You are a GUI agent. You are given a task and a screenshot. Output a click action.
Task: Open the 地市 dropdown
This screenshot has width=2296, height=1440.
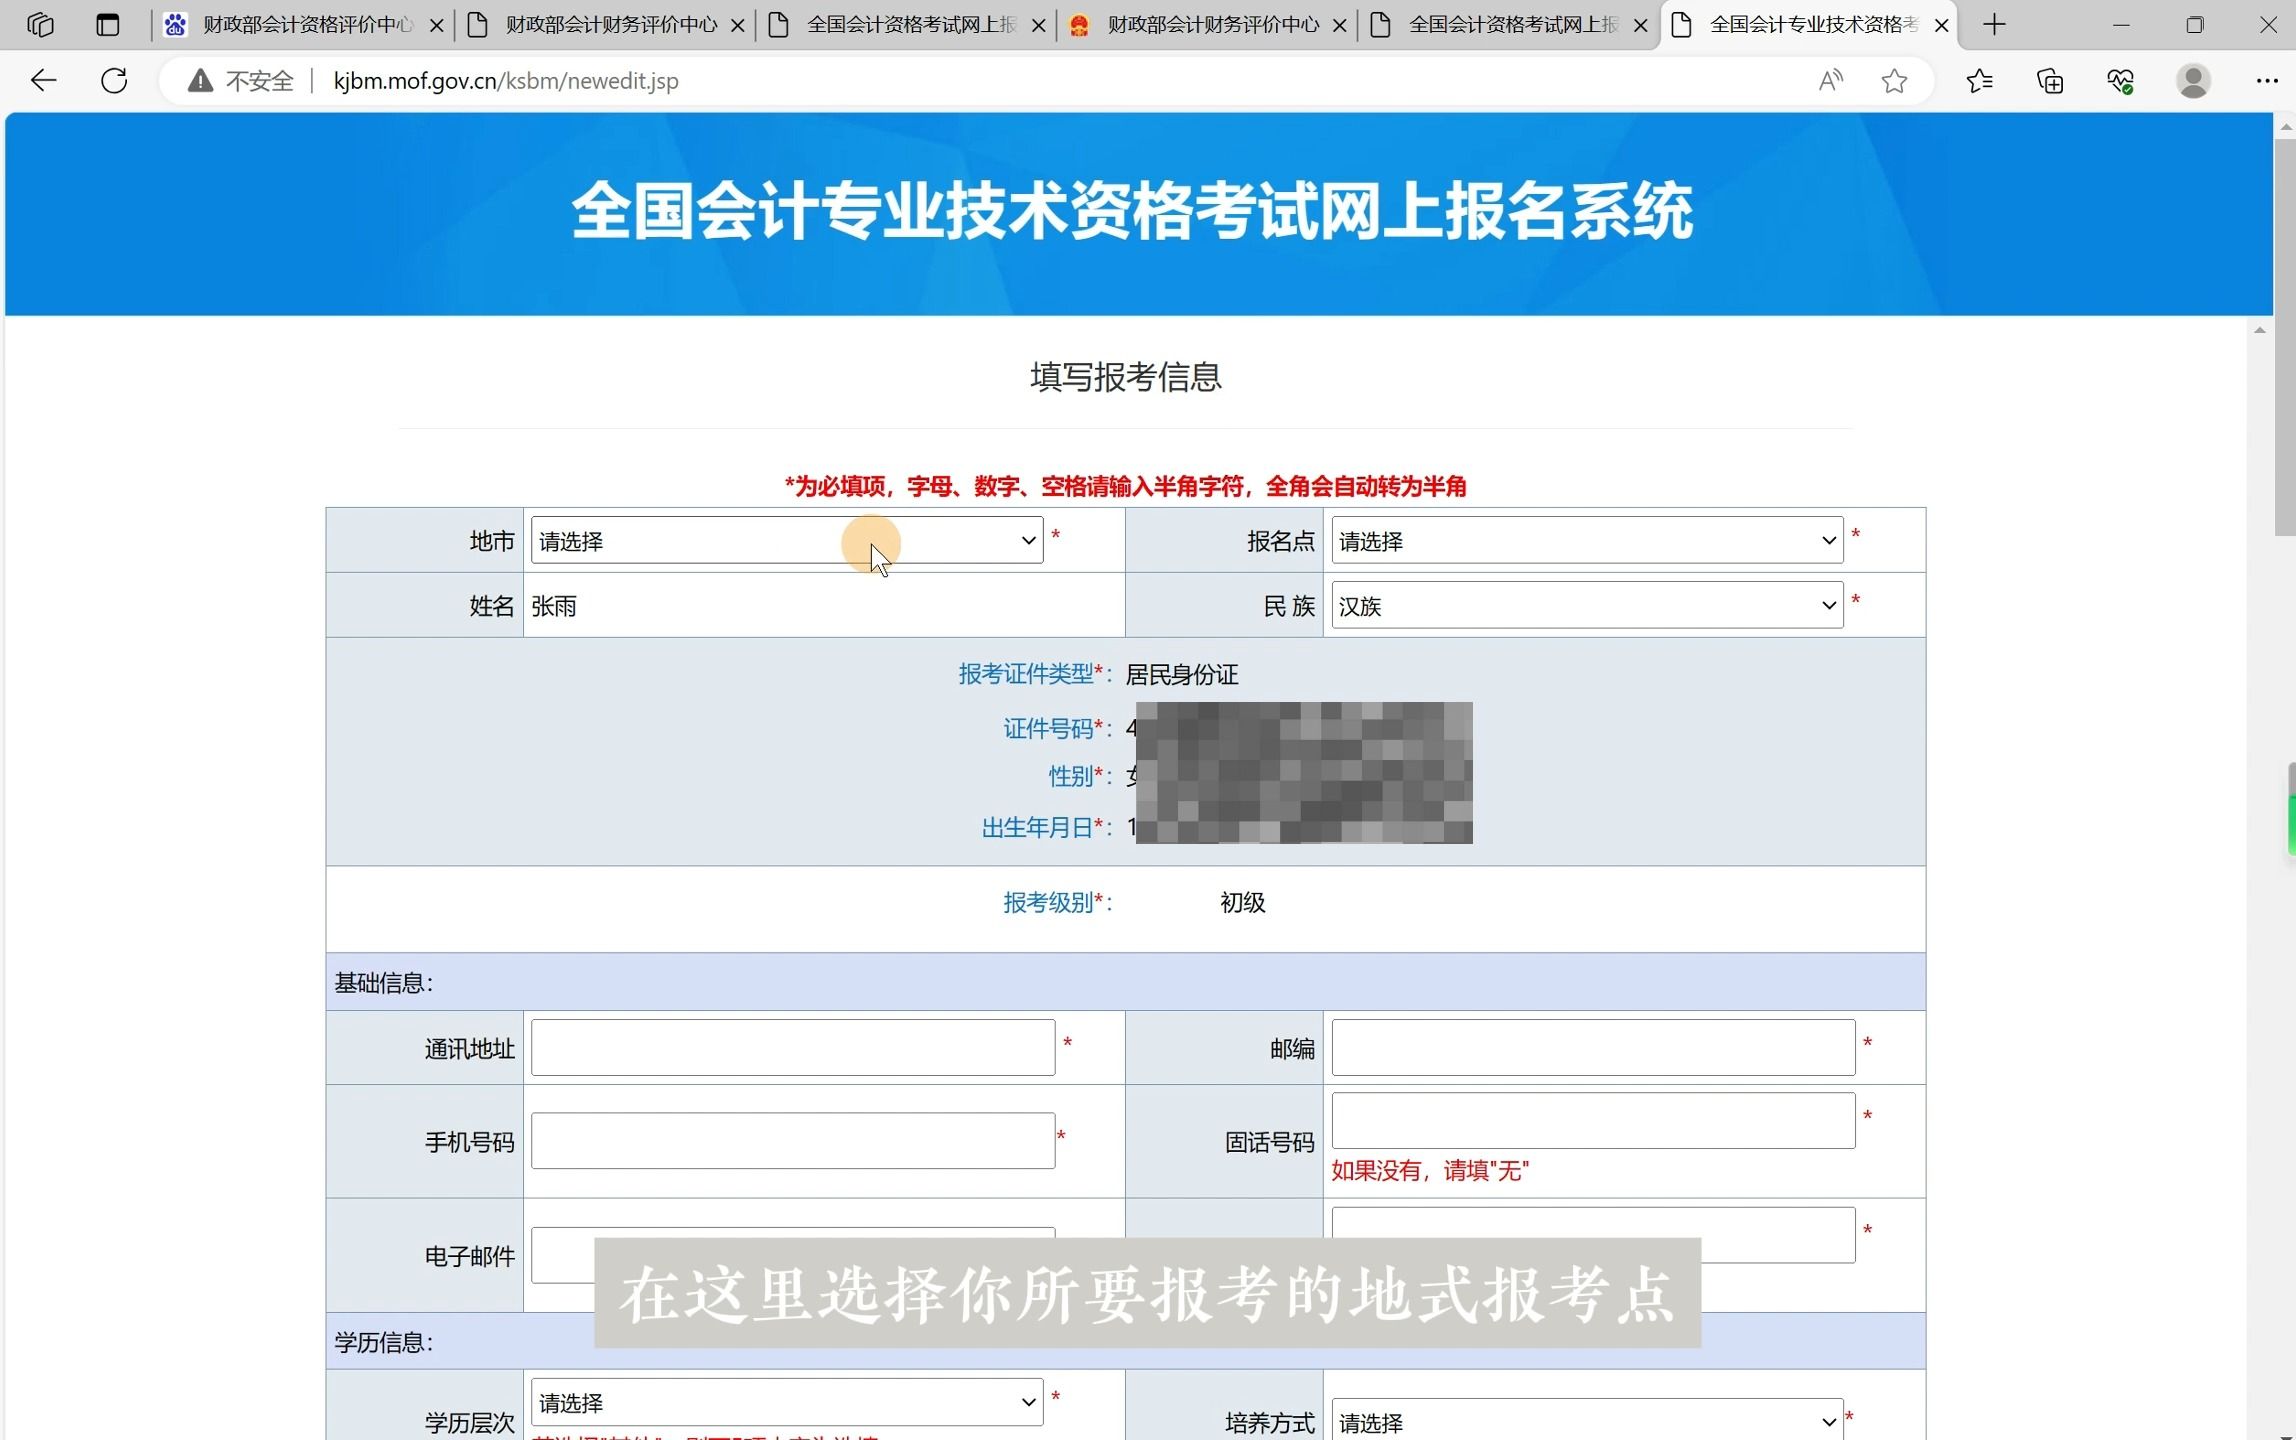[x=787, y=540]
